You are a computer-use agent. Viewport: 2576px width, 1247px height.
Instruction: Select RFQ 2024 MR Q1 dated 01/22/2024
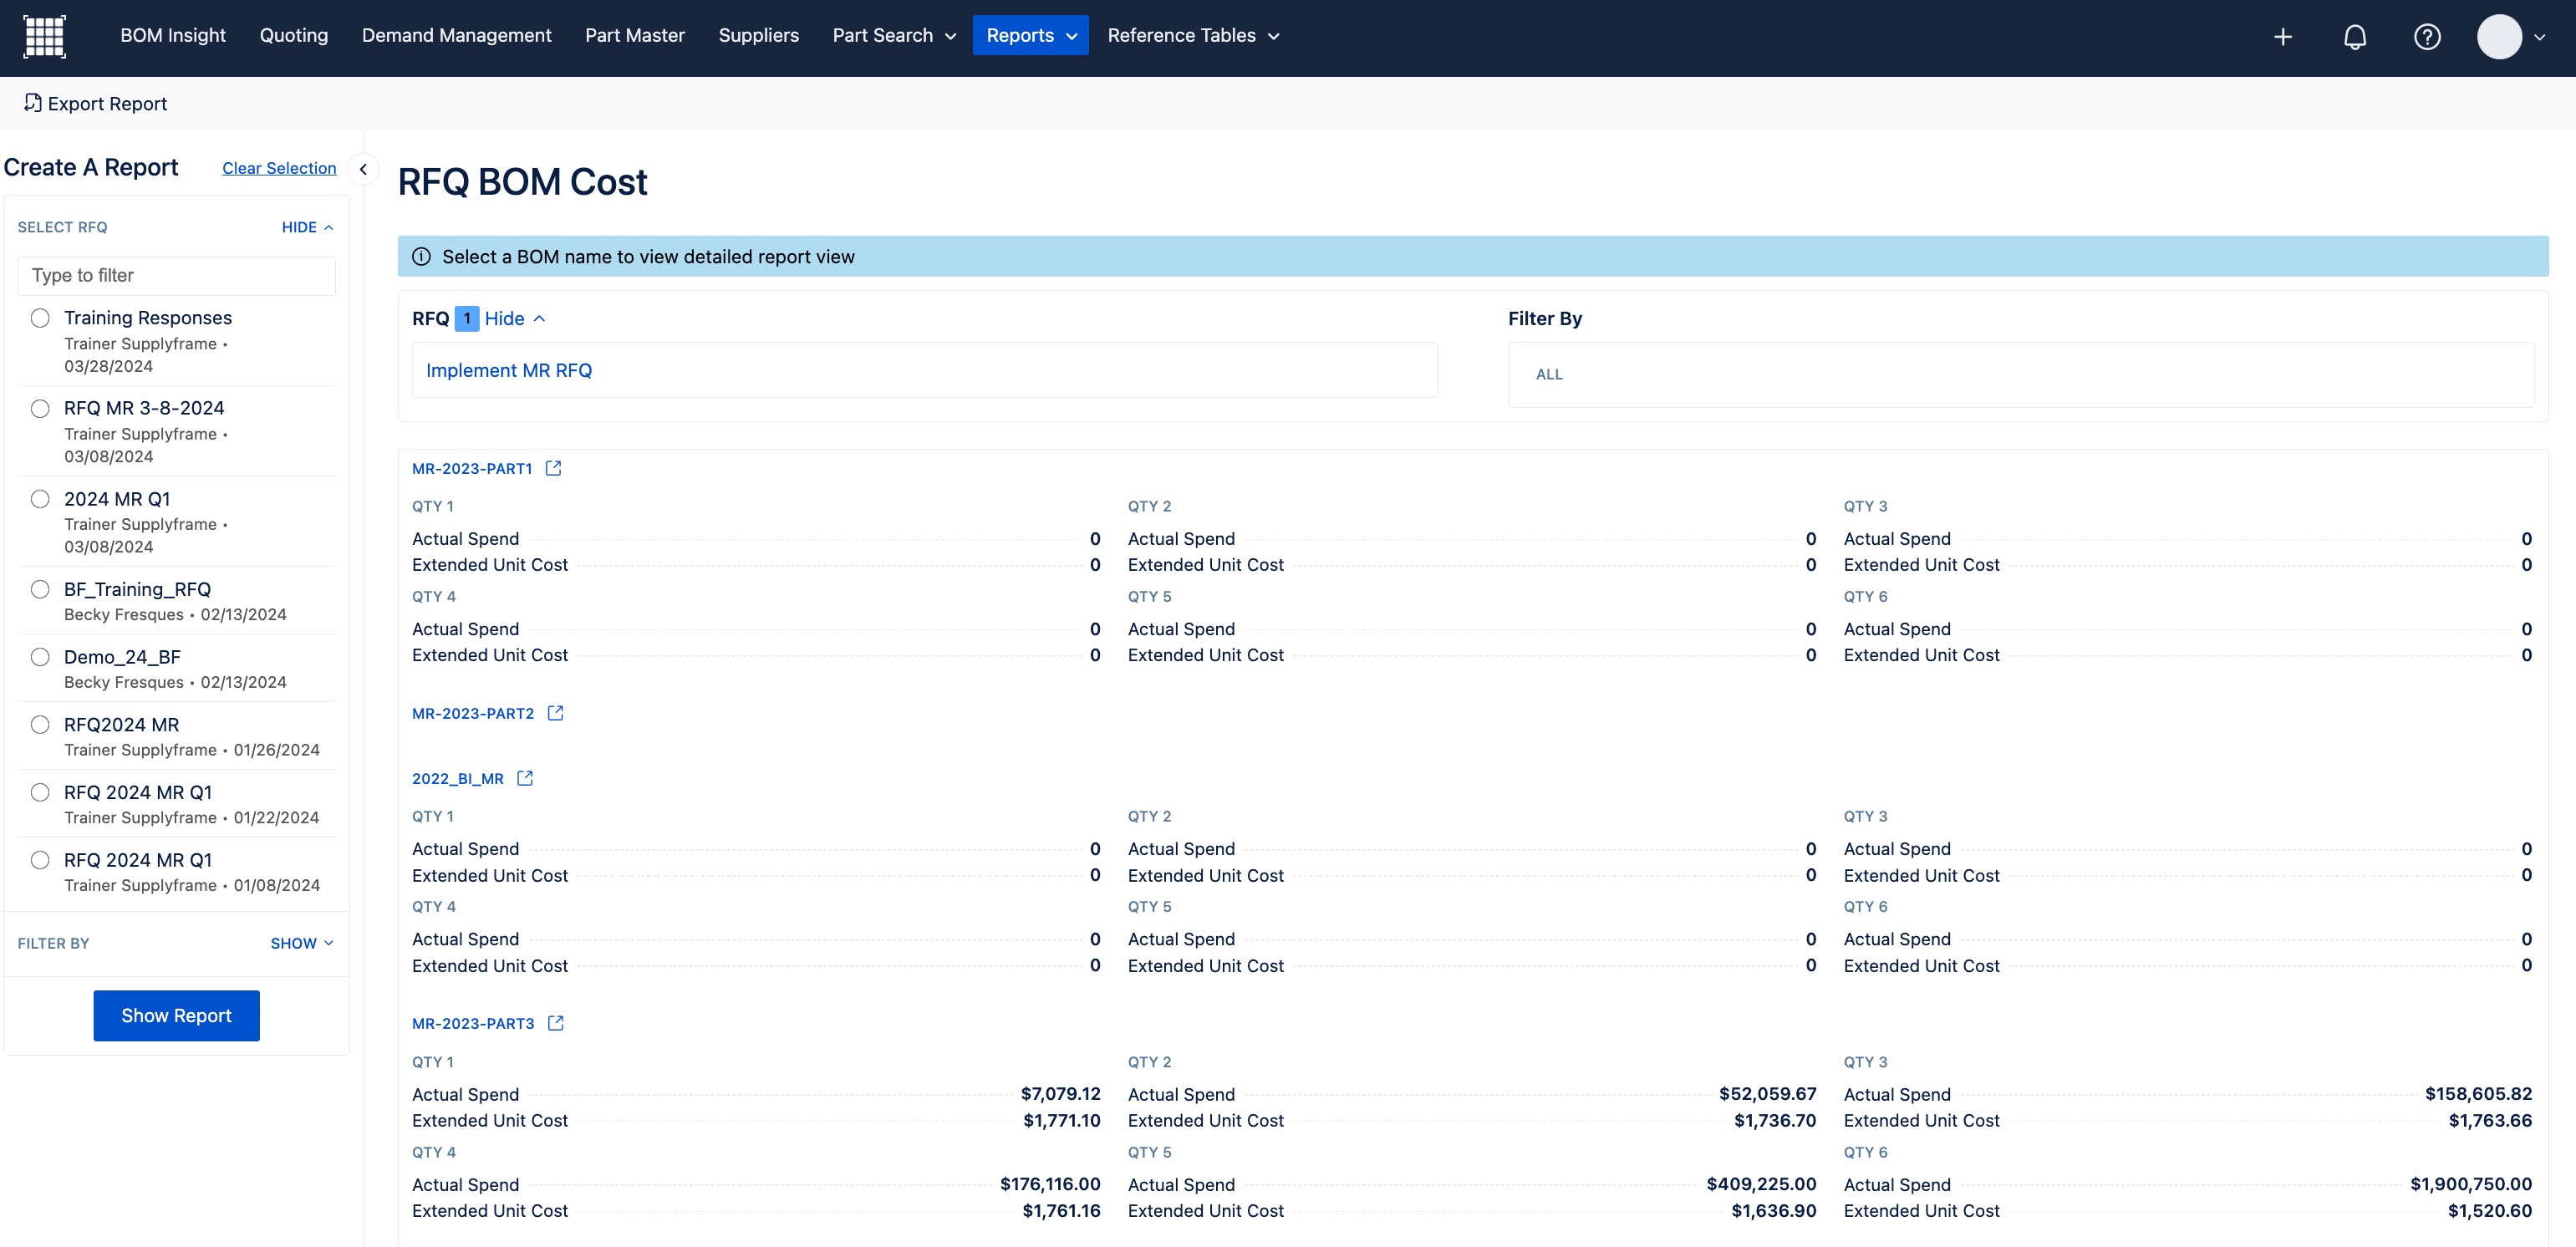point(40,792)
